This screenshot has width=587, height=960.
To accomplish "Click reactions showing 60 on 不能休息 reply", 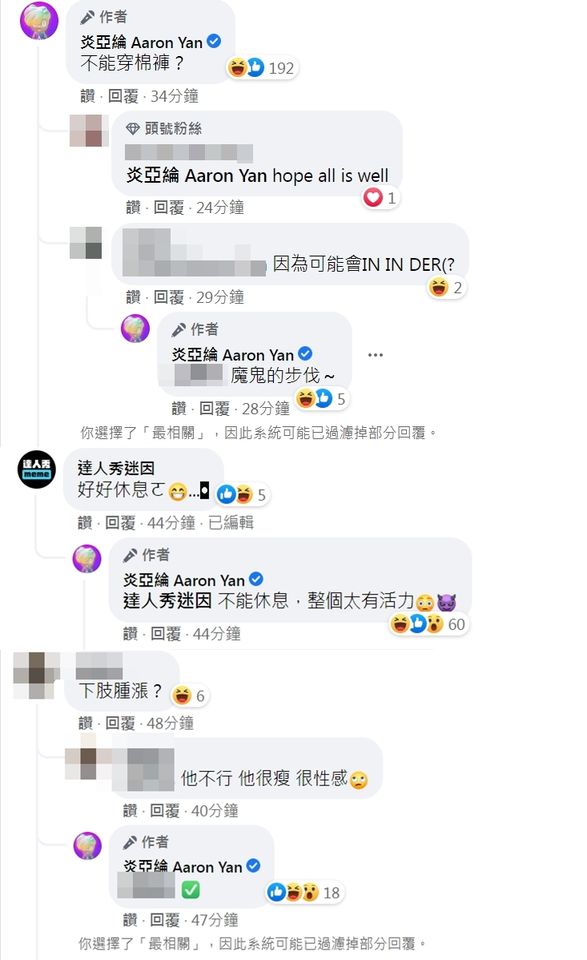I will point(428,624).
